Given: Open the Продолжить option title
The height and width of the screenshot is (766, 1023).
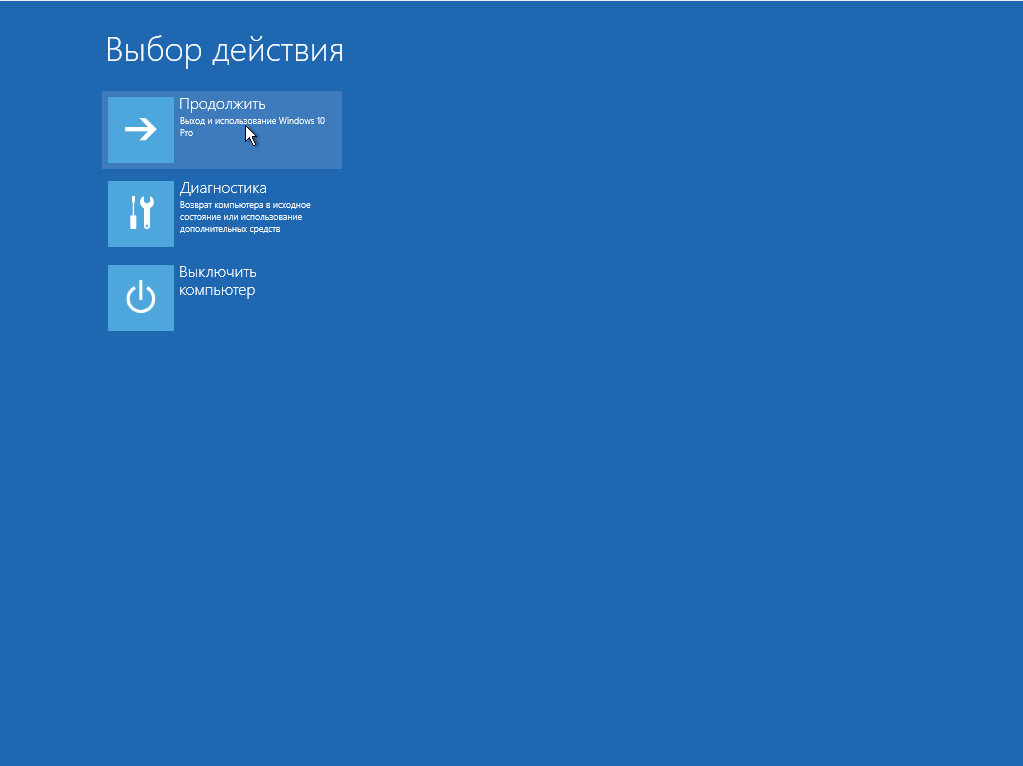Looking at the screenshot, I should (222, 104).
